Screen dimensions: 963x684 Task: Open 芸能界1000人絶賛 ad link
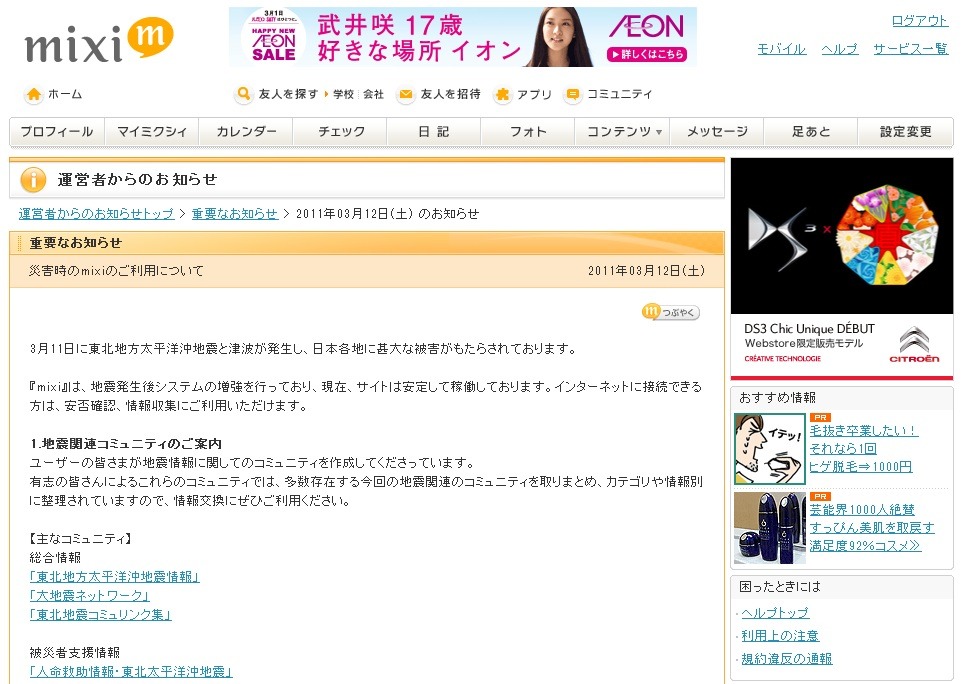(862, 510)
